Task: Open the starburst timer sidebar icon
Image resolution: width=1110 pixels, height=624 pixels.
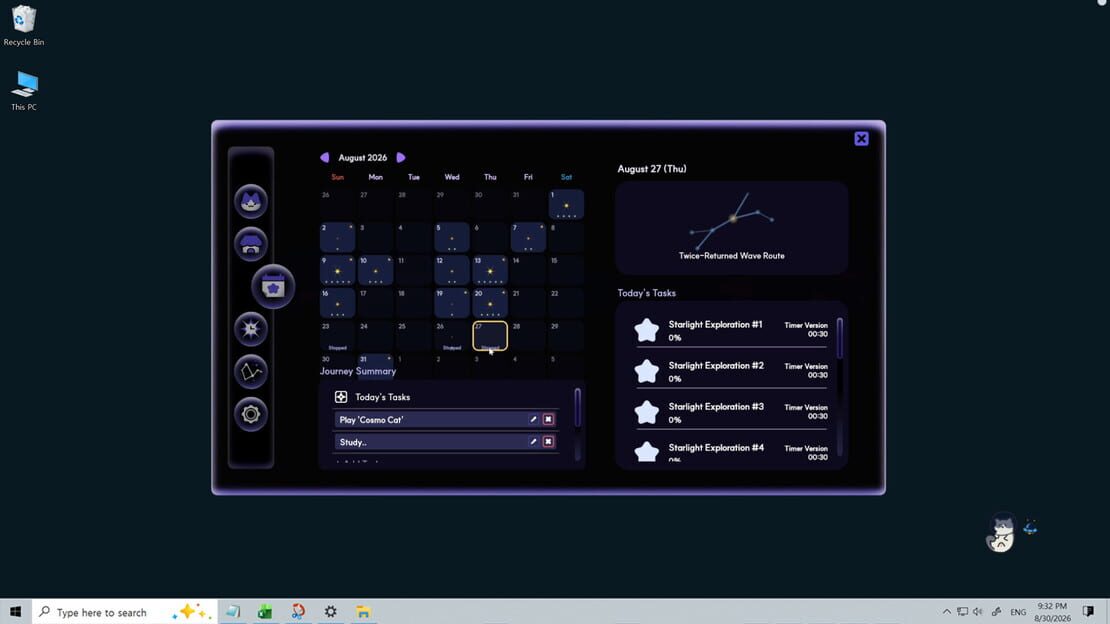Action: 251,329
